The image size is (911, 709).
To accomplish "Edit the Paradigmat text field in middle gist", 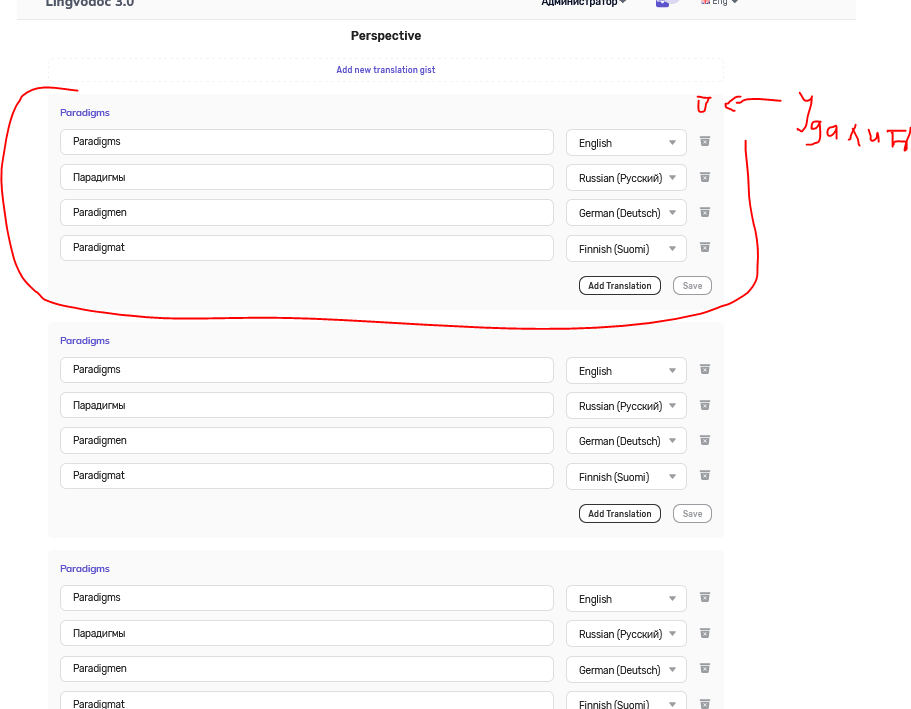I will tap(307, 475).
